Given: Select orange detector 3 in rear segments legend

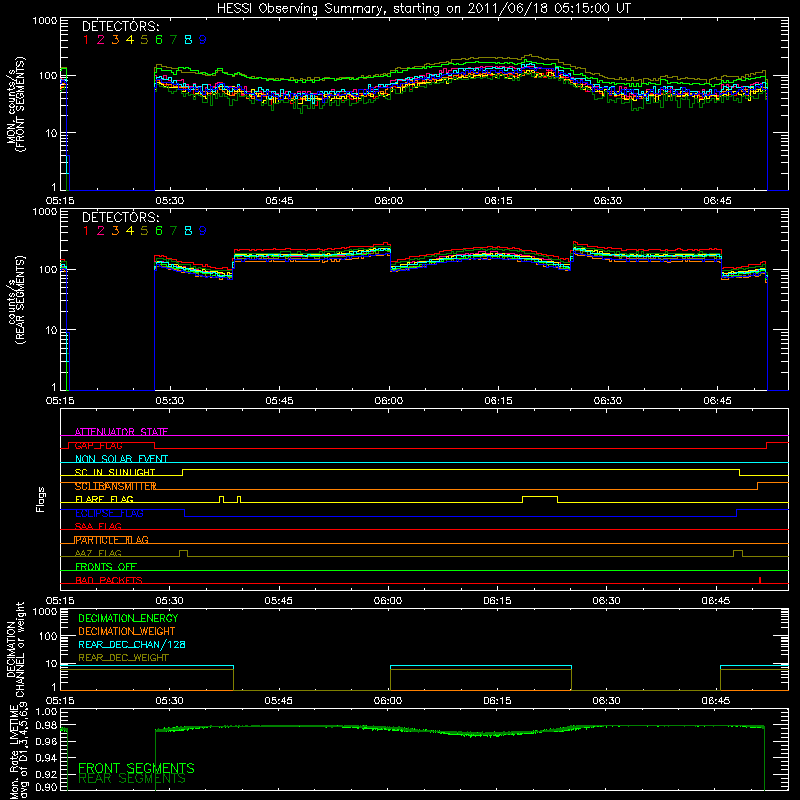Looking at the screenshot, I should [x=115, y=231].
